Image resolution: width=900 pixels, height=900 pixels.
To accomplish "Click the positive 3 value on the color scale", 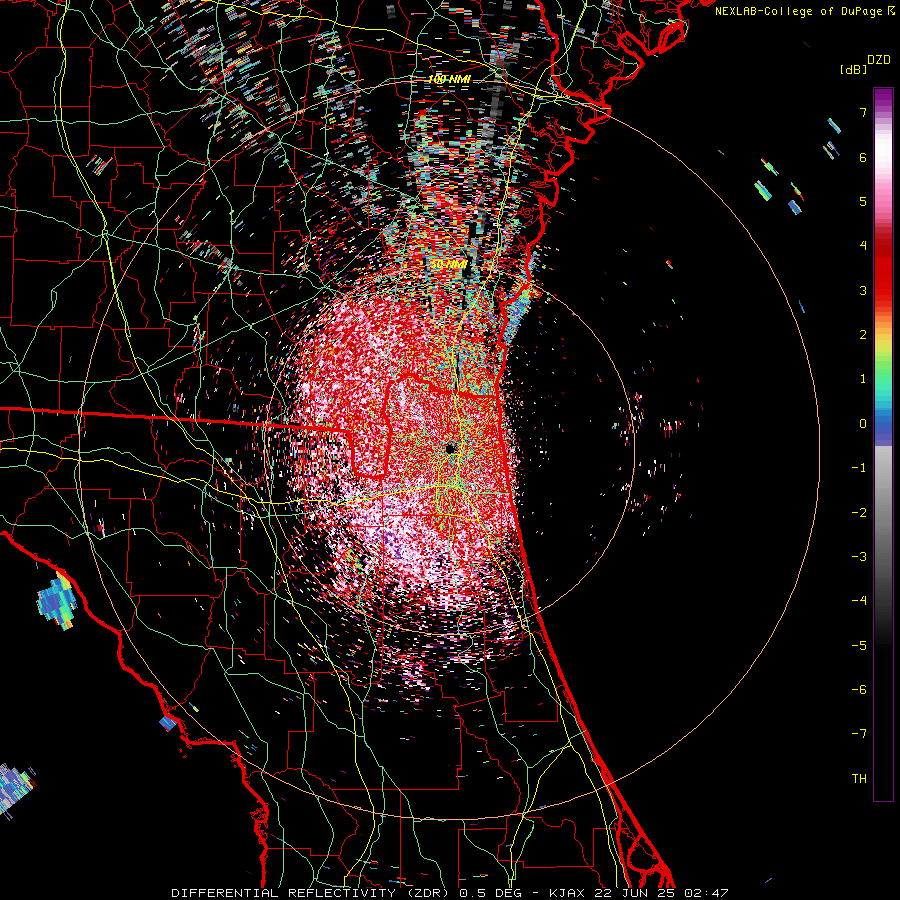I will (863, 290).
